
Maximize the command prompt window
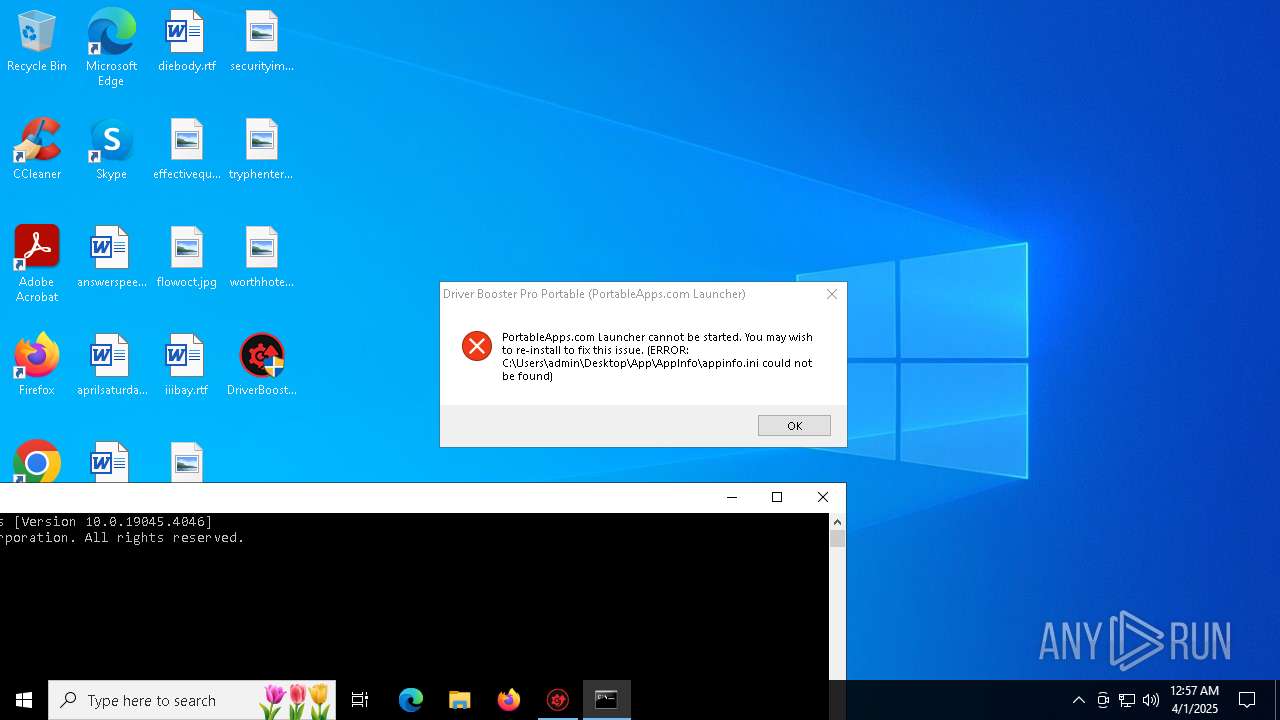click(777, 497)
